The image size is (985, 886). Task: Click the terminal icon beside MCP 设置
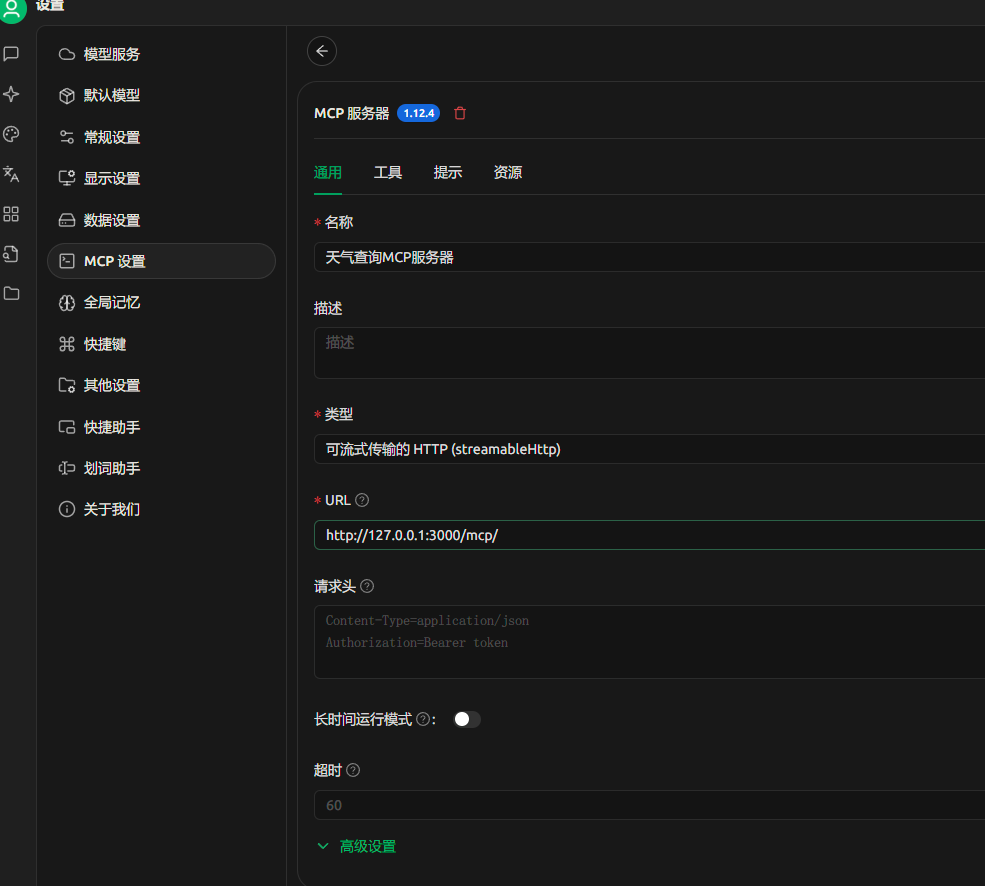[x=67, y=261]
